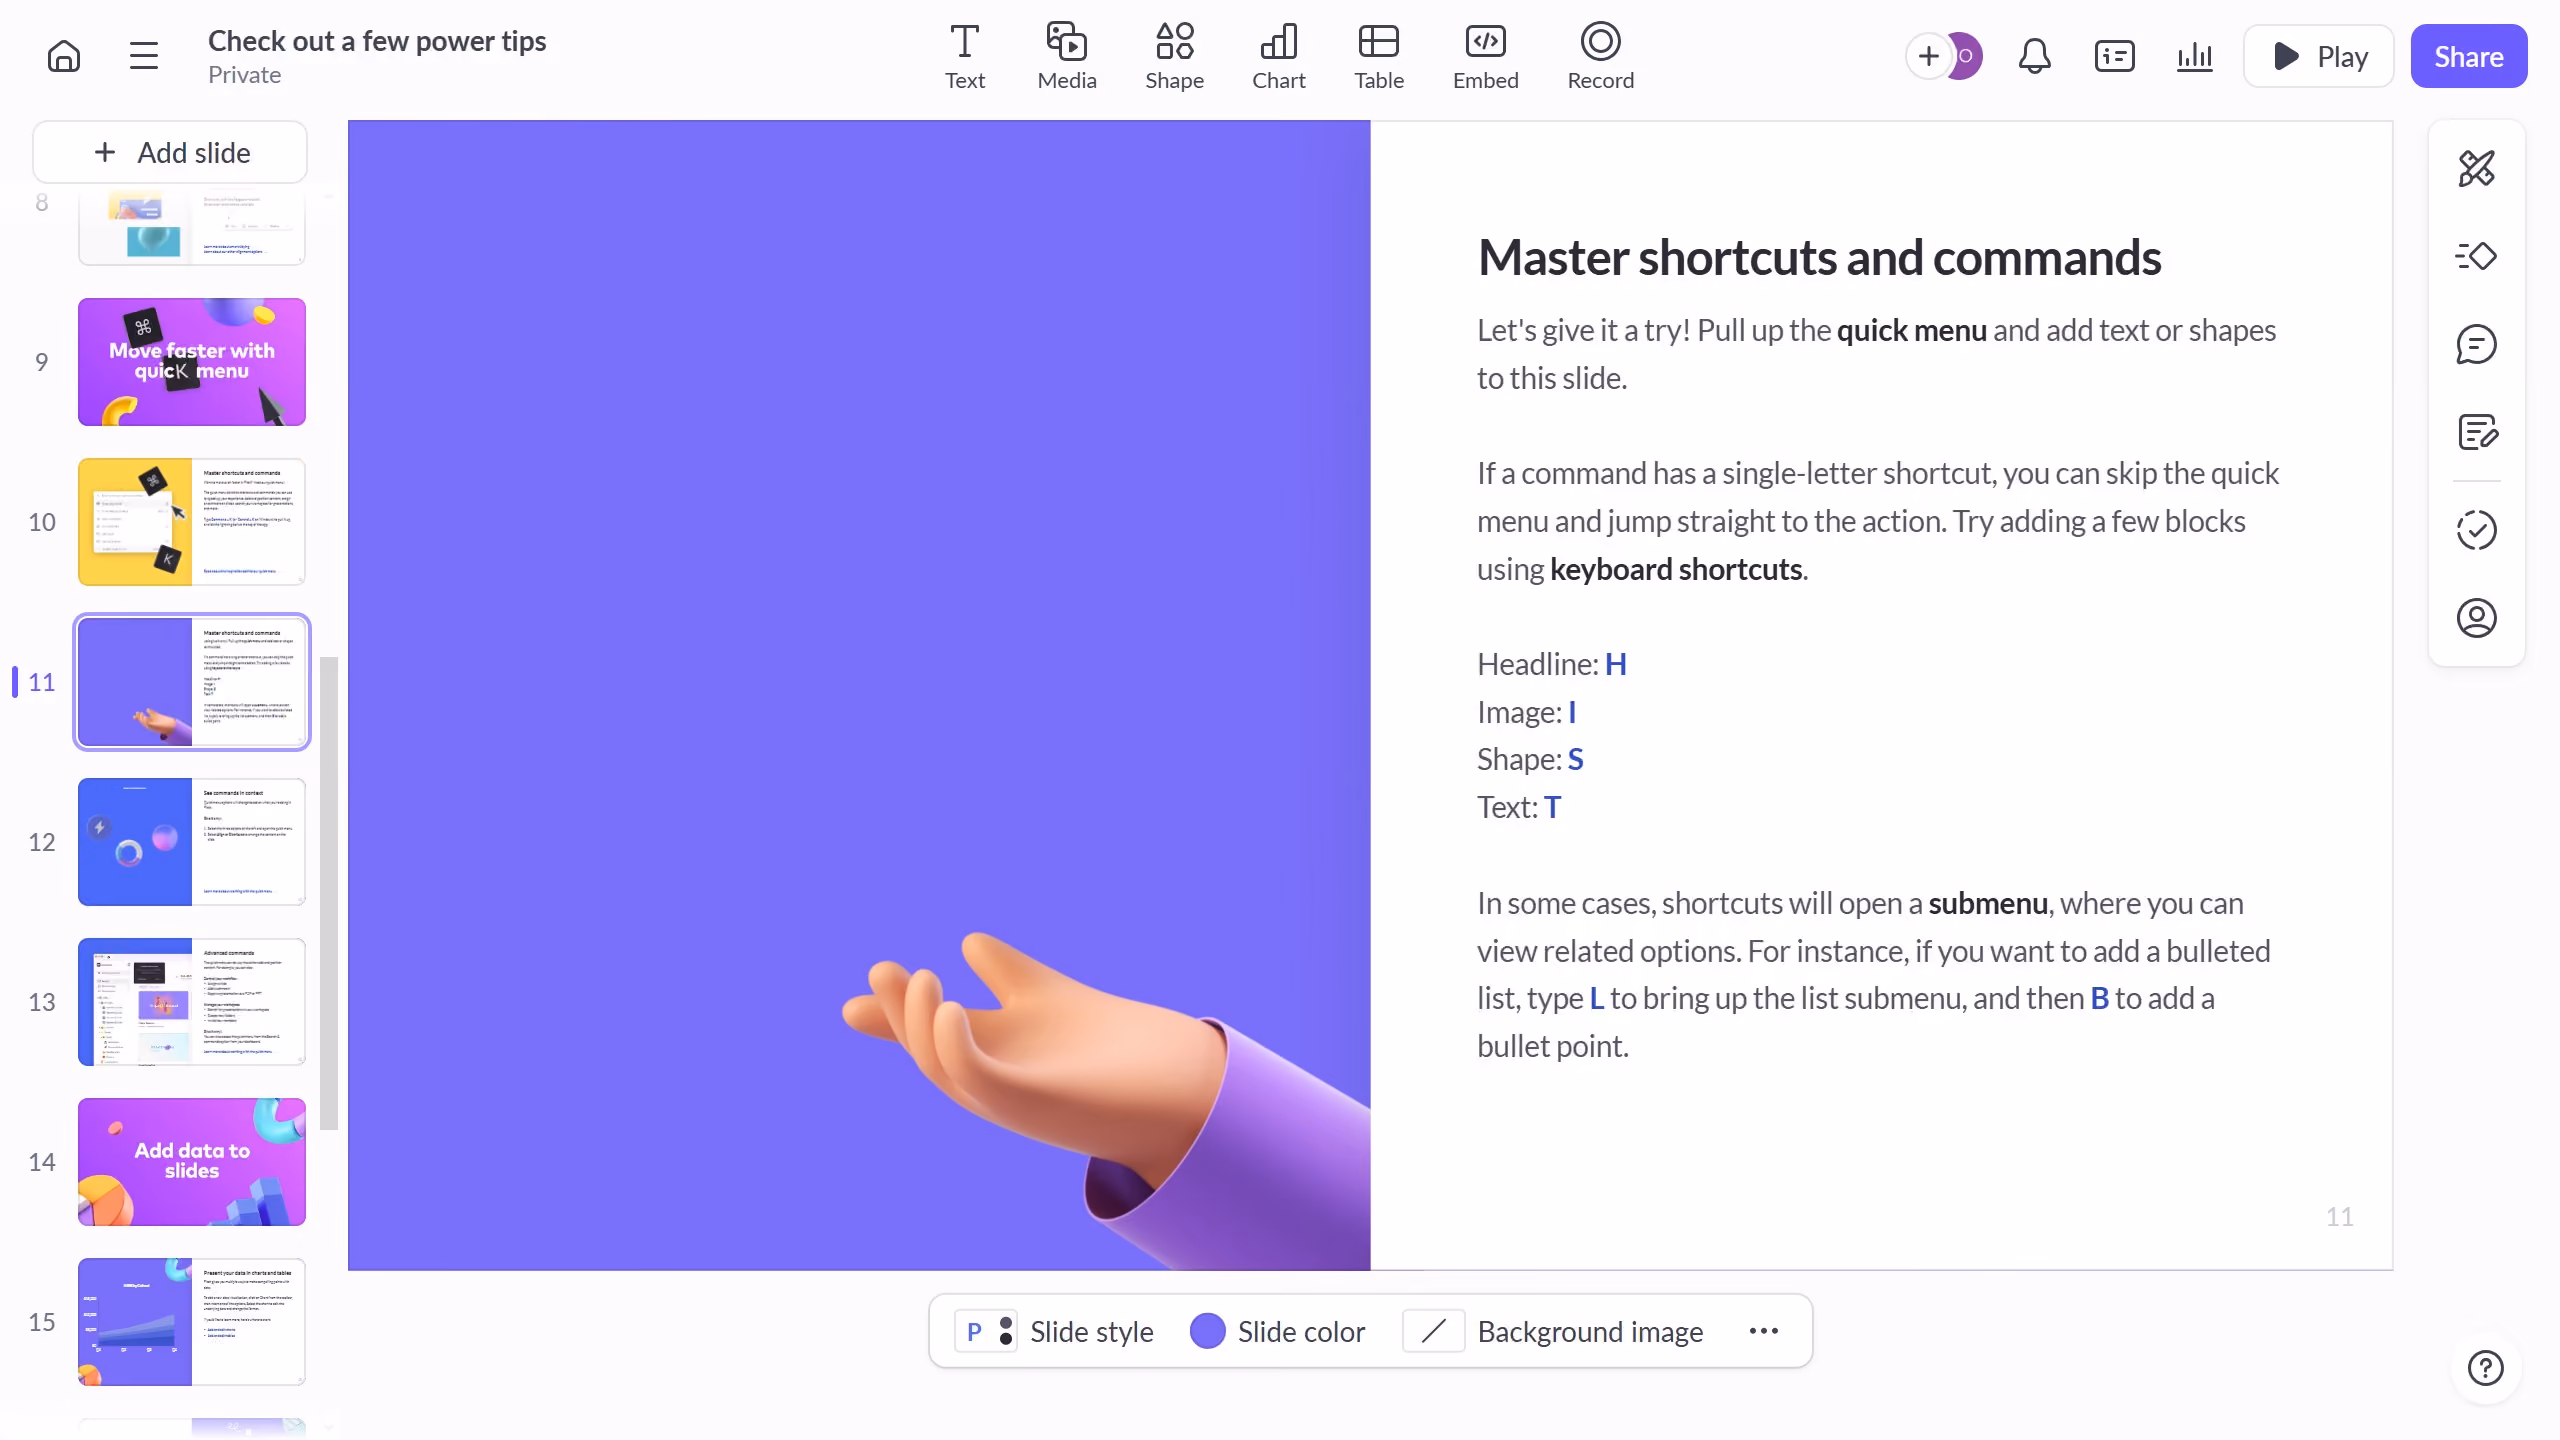Open the speaker notes icon
The image size is (2560, 1440).
(2477, 432)
